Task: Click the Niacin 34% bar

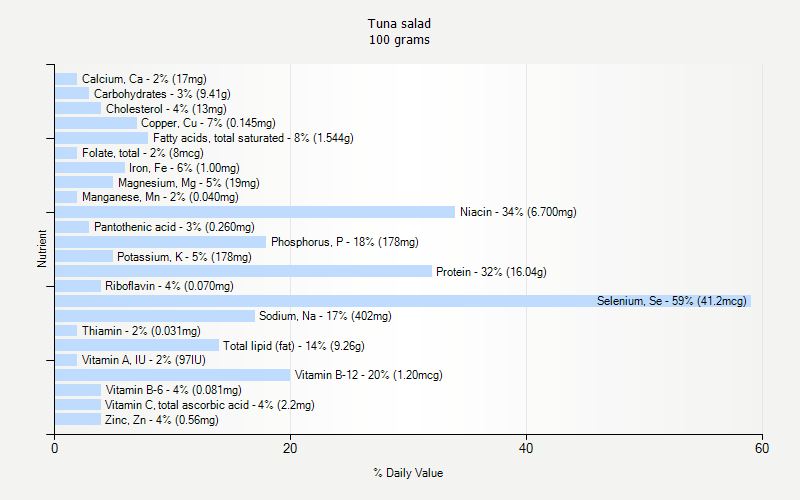Action: 255,212
